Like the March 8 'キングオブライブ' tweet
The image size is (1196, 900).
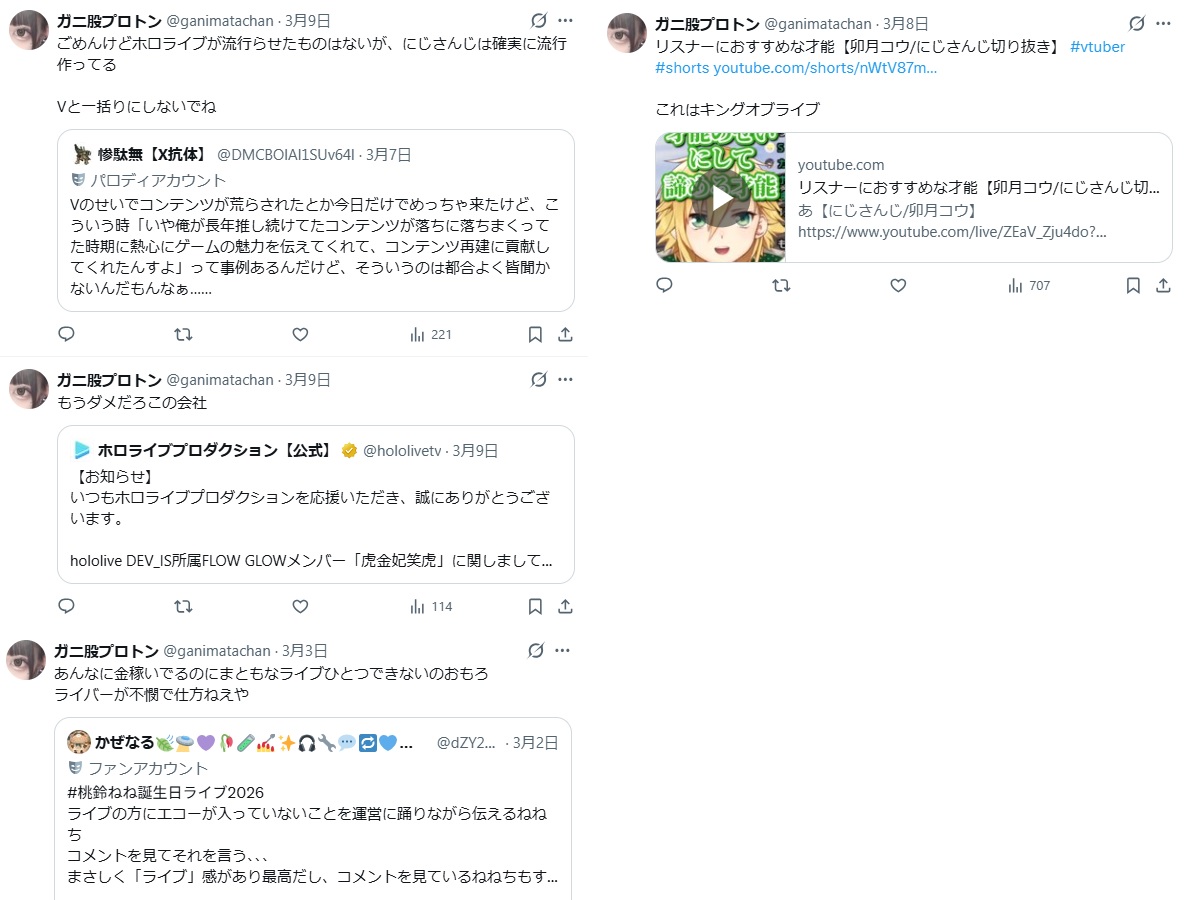click(x=899, y=285)
